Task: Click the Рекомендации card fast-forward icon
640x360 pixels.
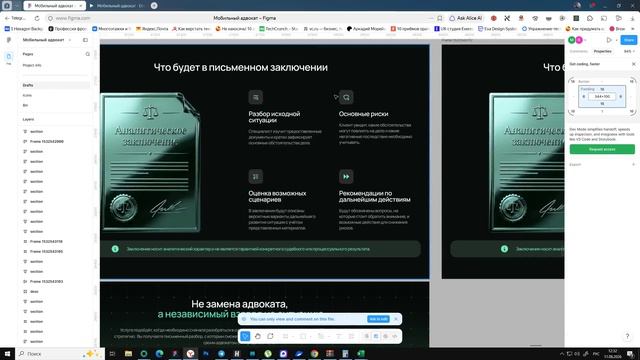Action: click(346, 176)
